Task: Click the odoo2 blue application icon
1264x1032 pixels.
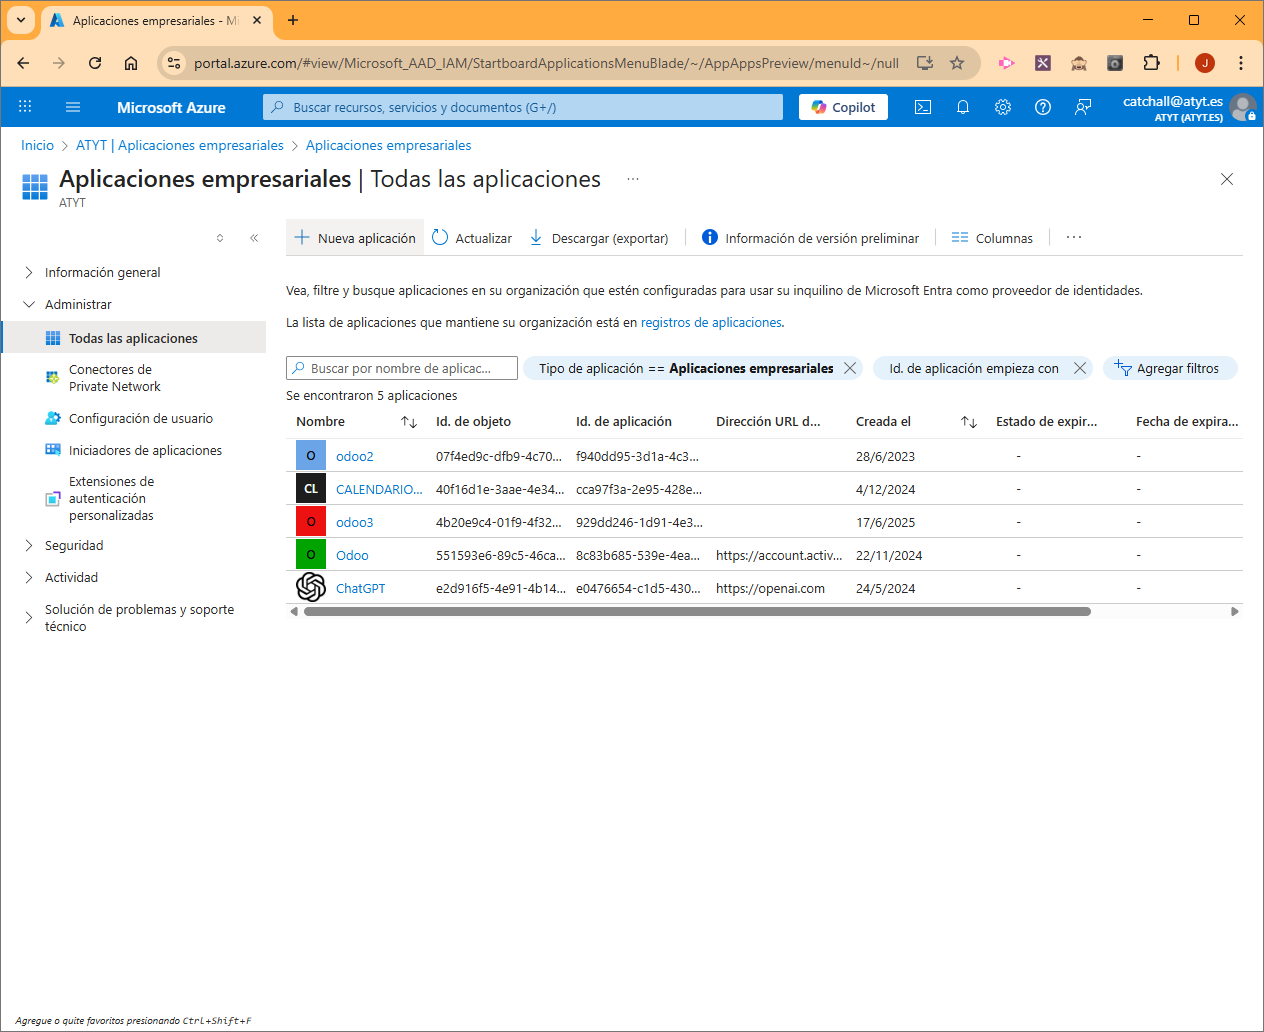Action: [x=311, y=456]
